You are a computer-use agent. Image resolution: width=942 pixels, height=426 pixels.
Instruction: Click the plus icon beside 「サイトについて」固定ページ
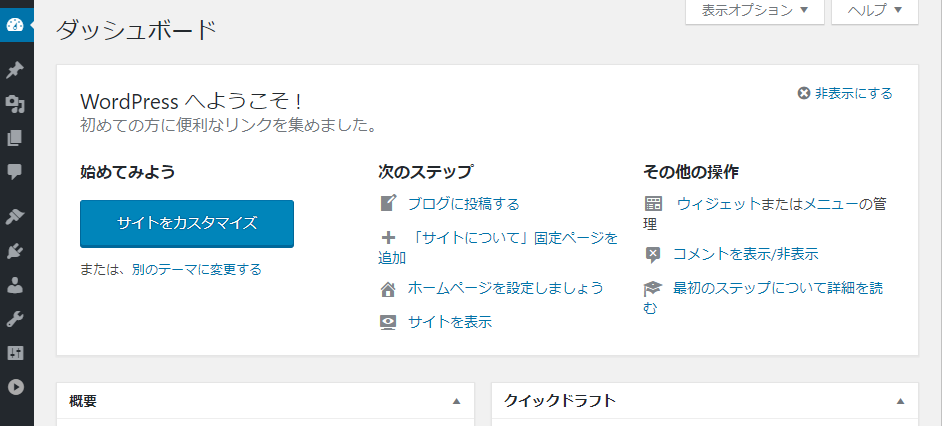point(389,237)
